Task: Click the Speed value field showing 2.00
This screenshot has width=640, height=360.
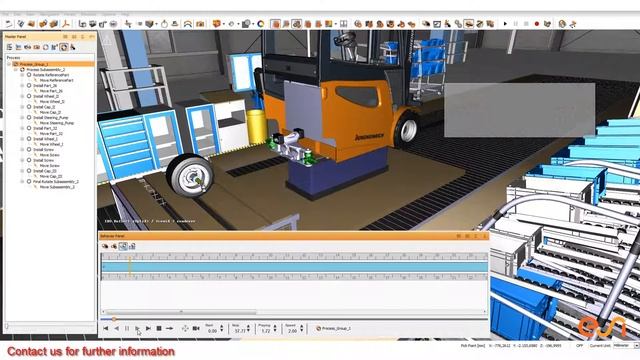Action: click(x=293, y=331)
